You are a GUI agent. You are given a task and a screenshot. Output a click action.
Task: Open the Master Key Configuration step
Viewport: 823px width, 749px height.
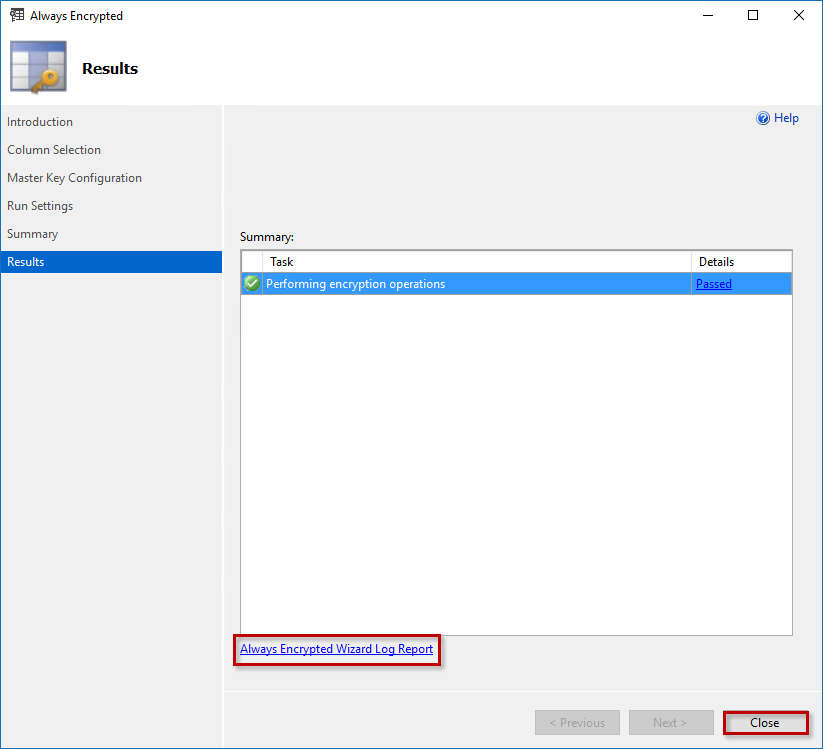pos(75,178)
